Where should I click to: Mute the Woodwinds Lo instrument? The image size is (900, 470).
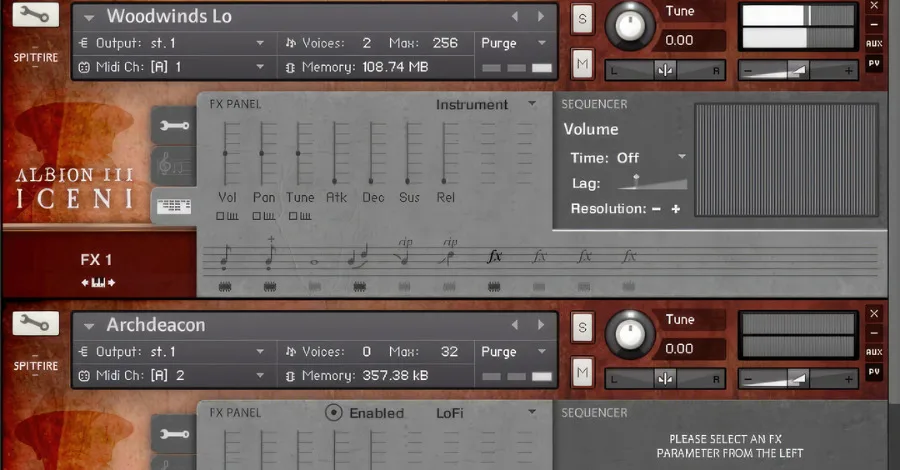(x=583, y=64)
